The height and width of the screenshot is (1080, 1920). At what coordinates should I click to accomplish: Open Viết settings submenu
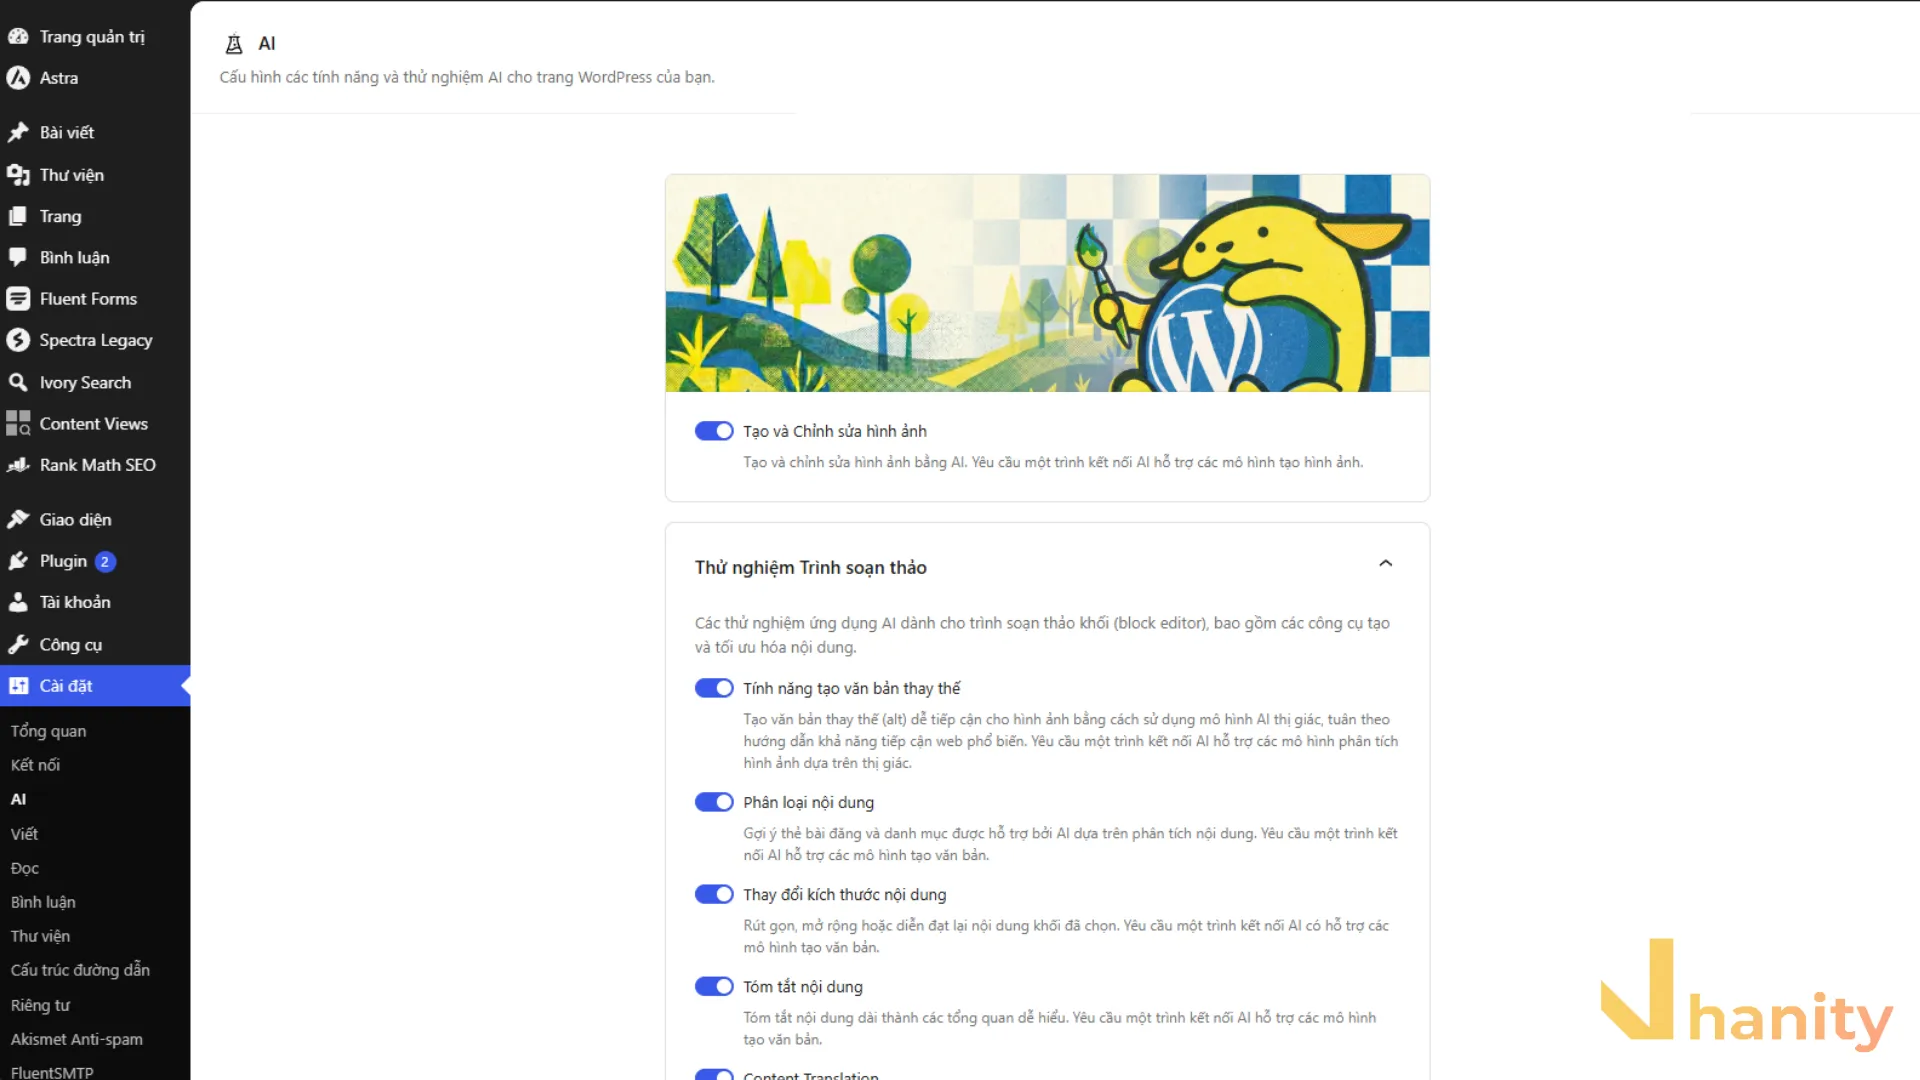point(24,834)
